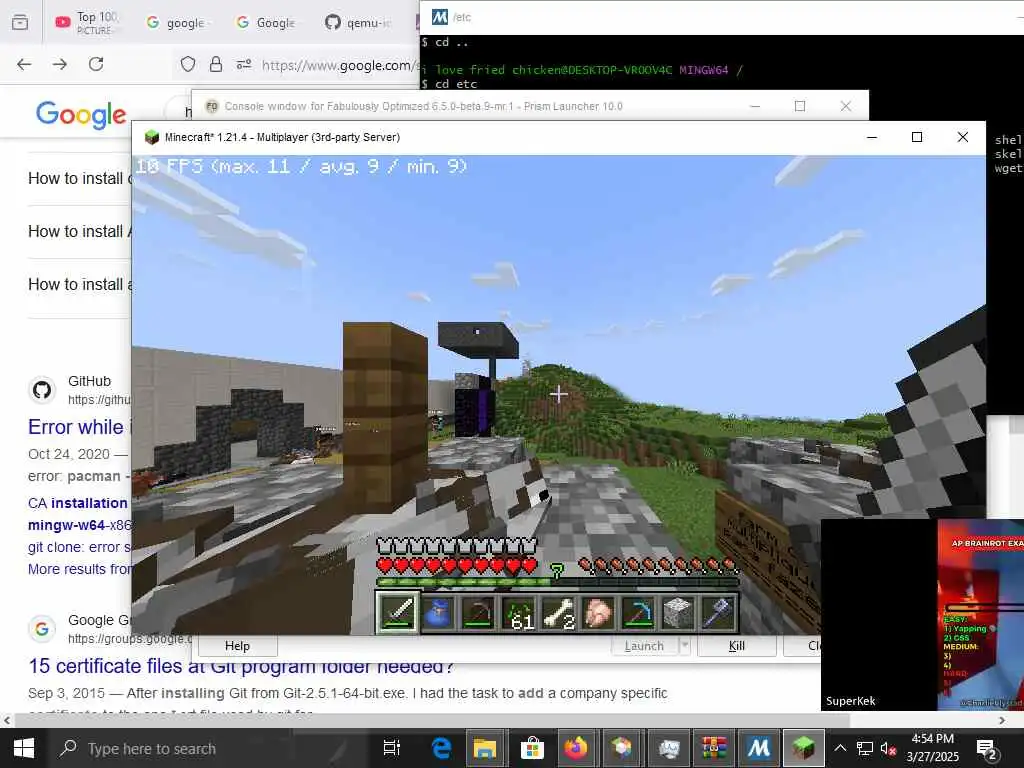1024x768 pixels.
Task: Select the iron sword hotbar slot
Action: coord(397,613)
